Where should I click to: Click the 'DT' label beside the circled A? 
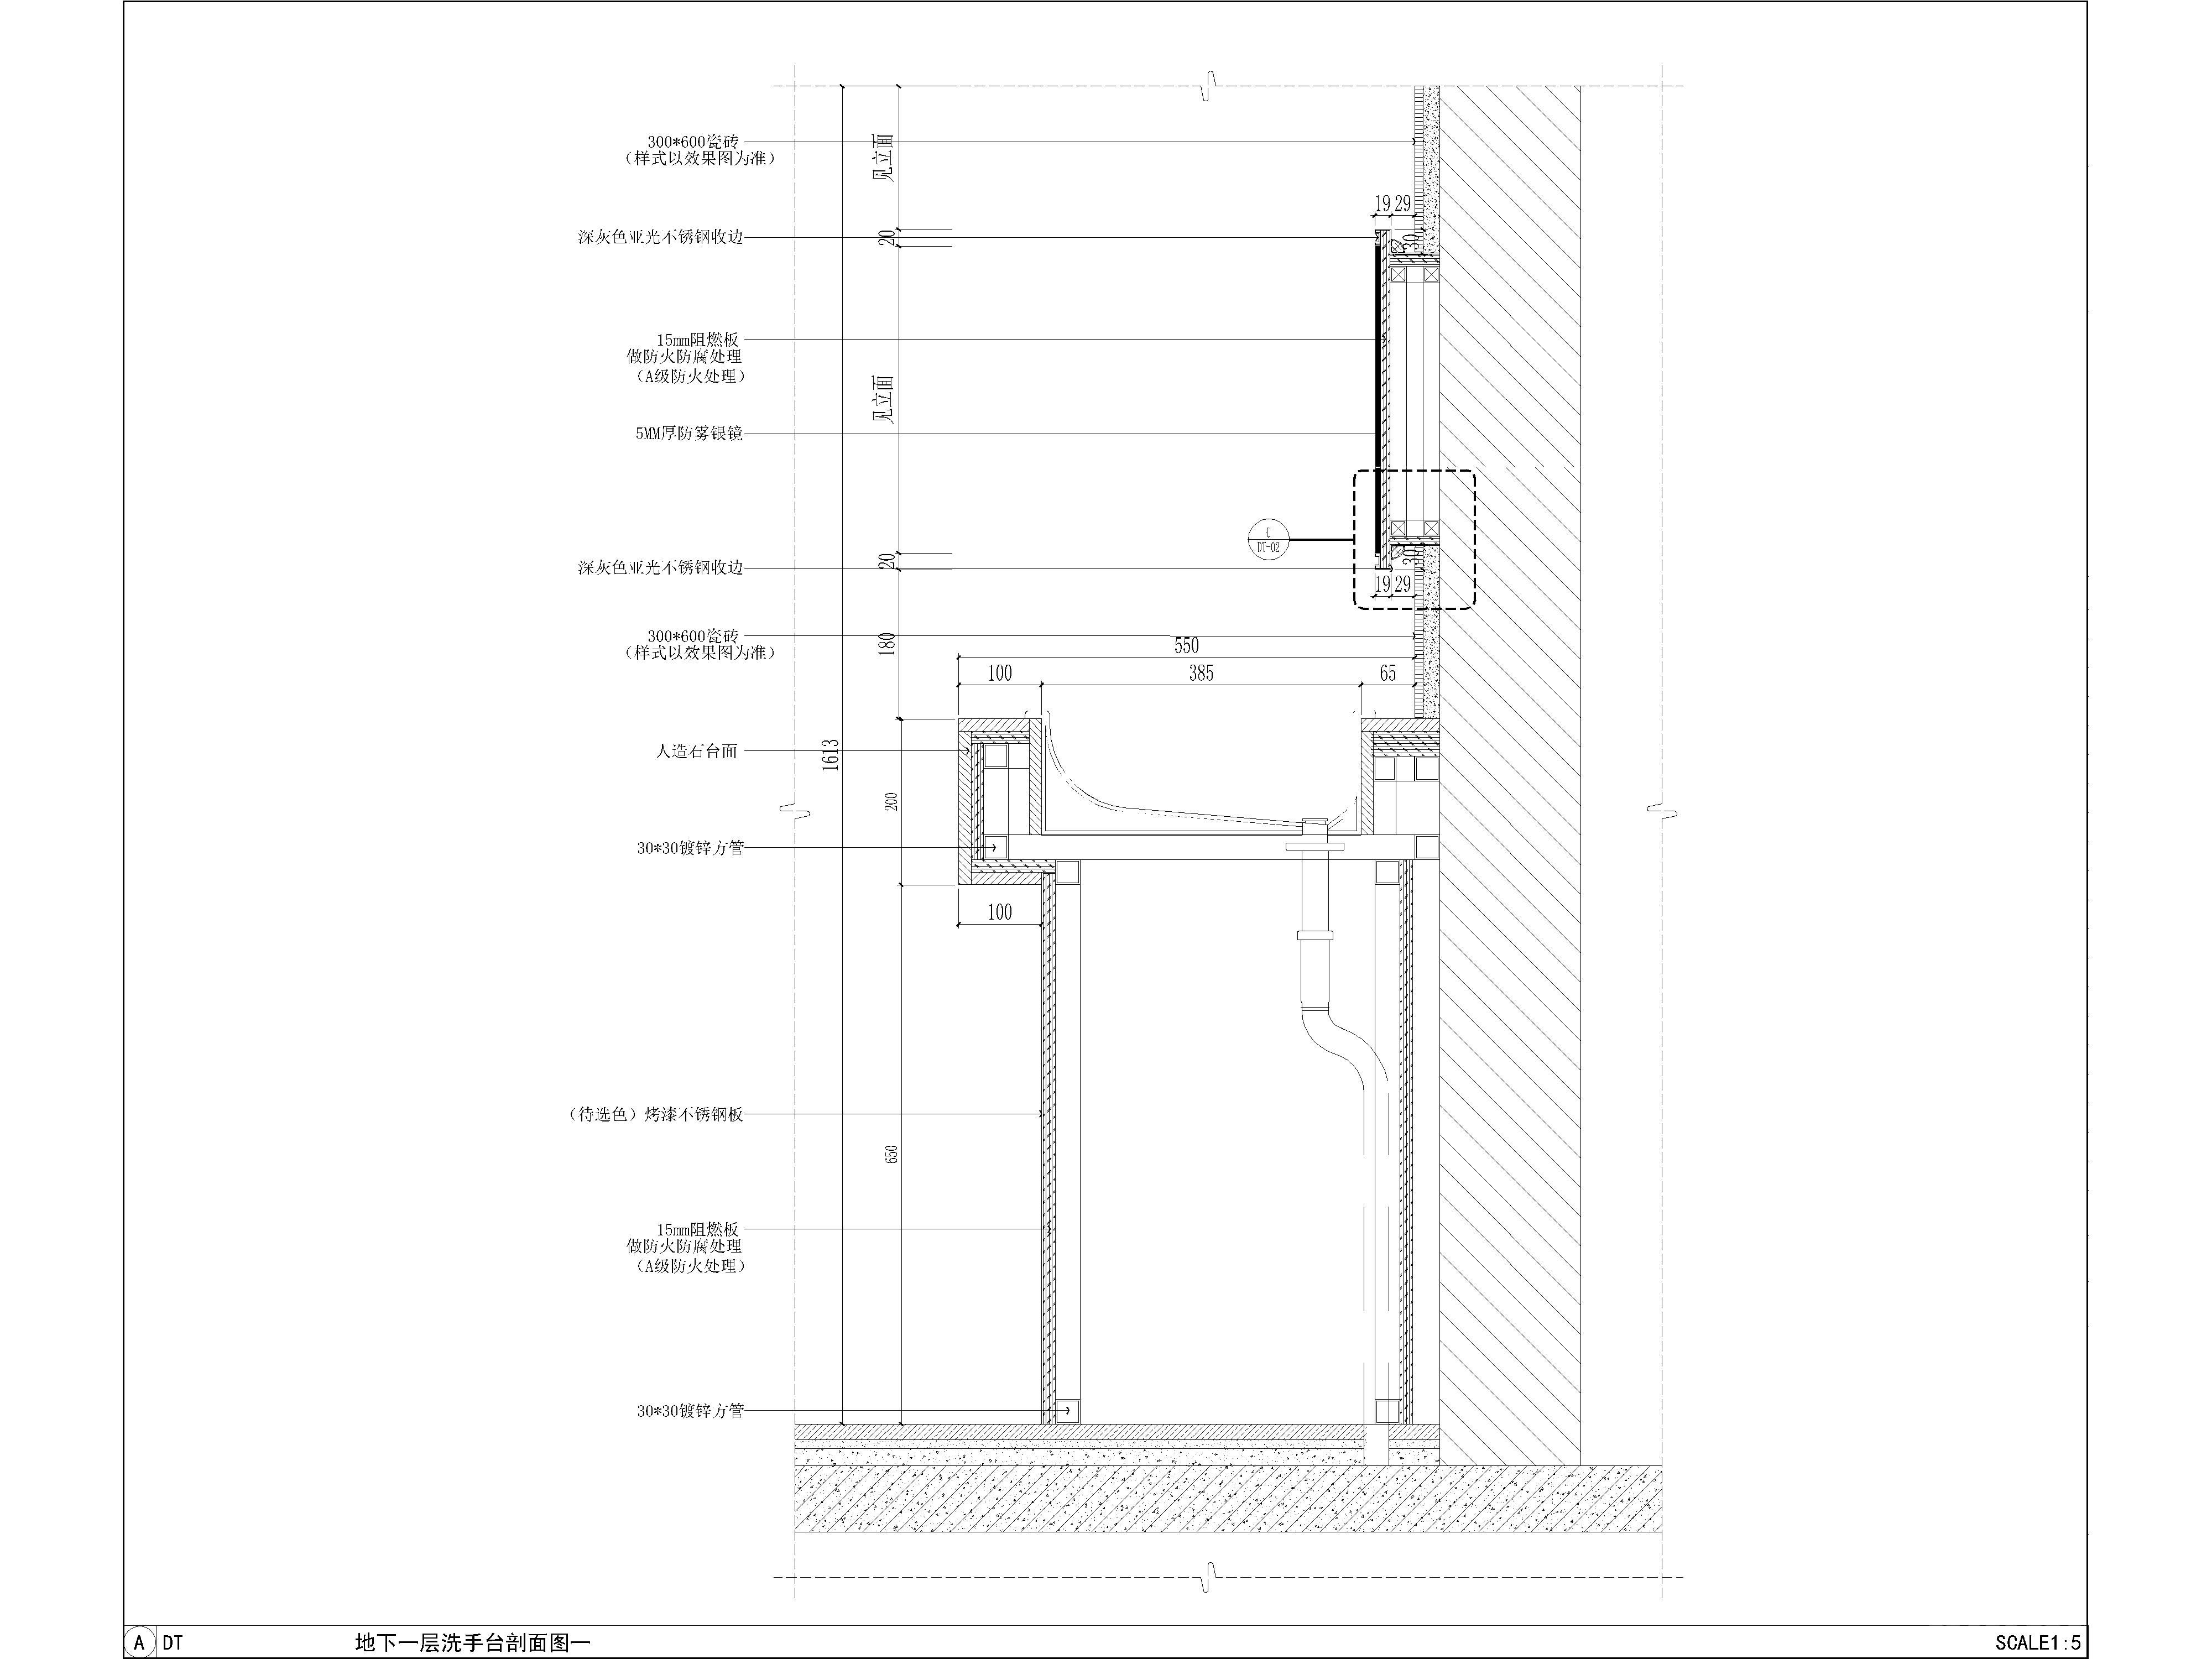173,1642
